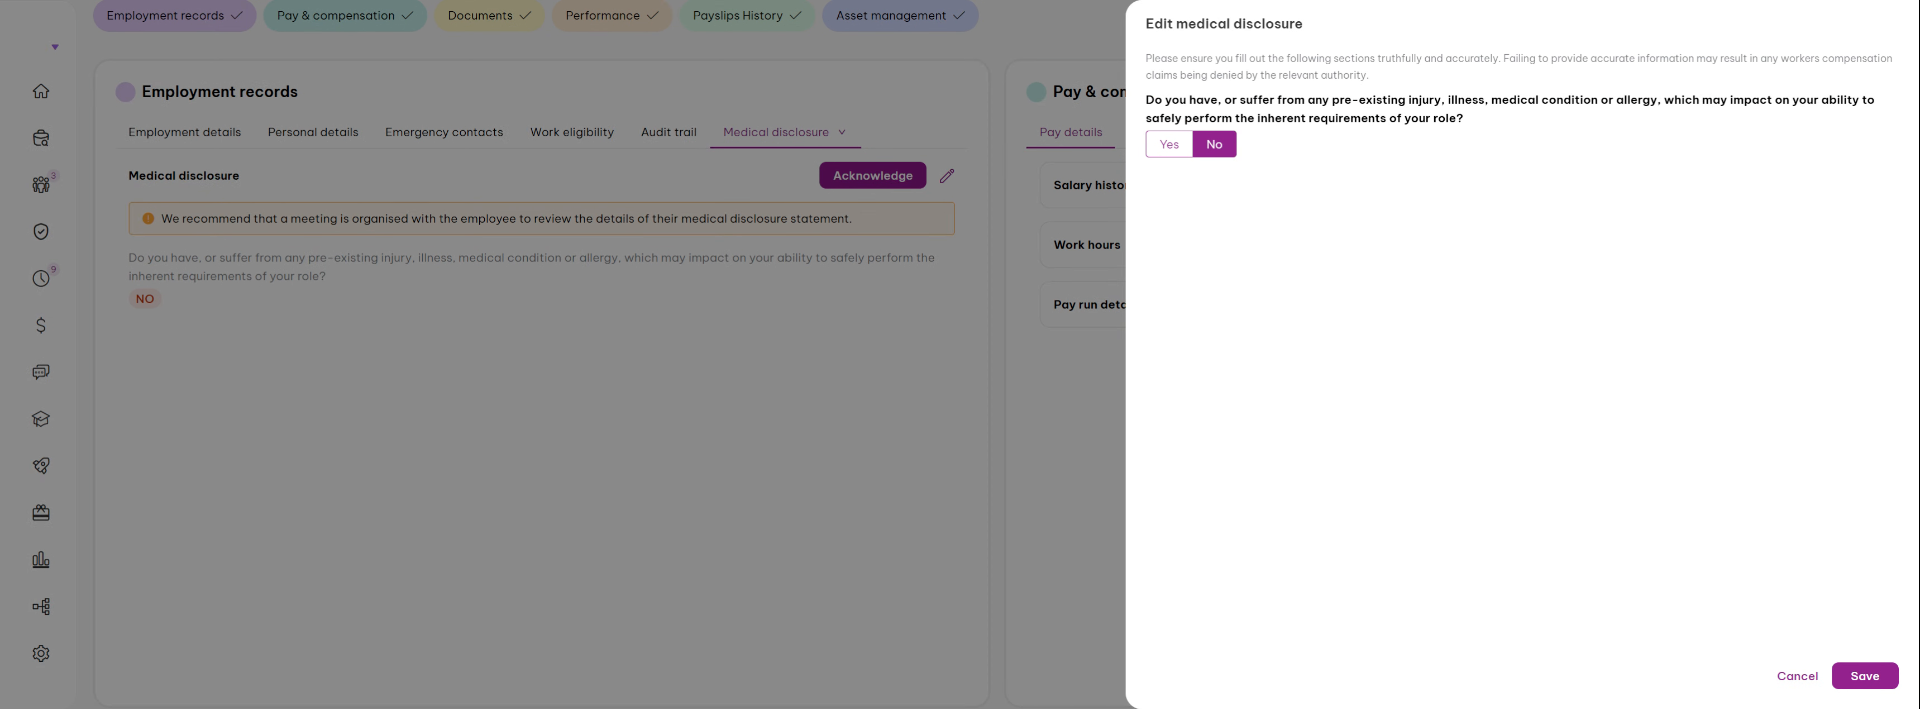Switch to Pay details tab
Viewport: 1920px width, 709px height.
(x=1071, y=132)
